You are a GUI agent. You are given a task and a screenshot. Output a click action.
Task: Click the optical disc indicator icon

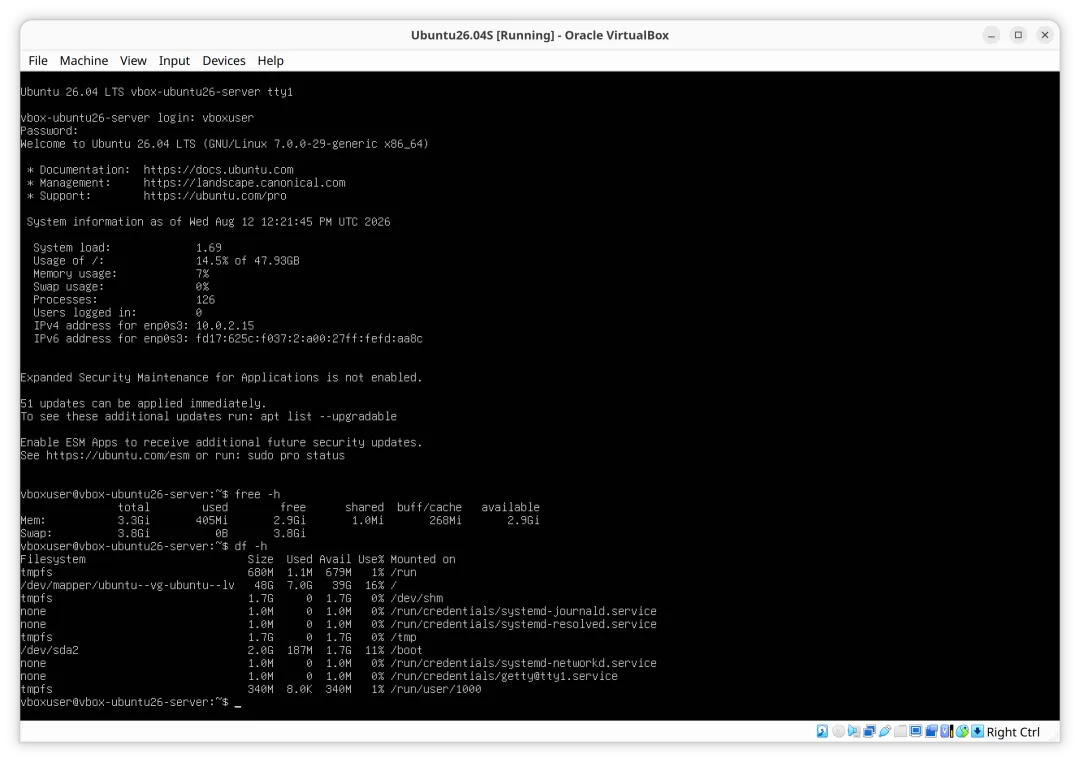(x=838, y=731)
